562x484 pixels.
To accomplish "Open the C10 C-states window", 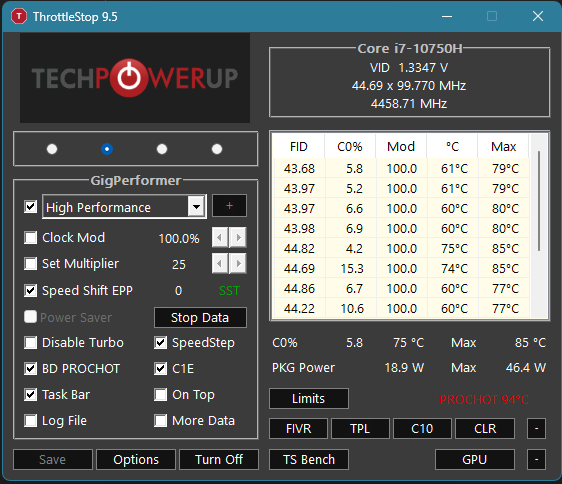I will coord(422,429).
